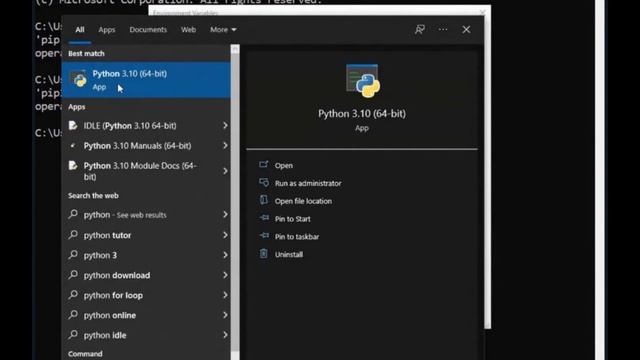Open the More filter dropdown
Screen dimensions: 640x360
223,30
